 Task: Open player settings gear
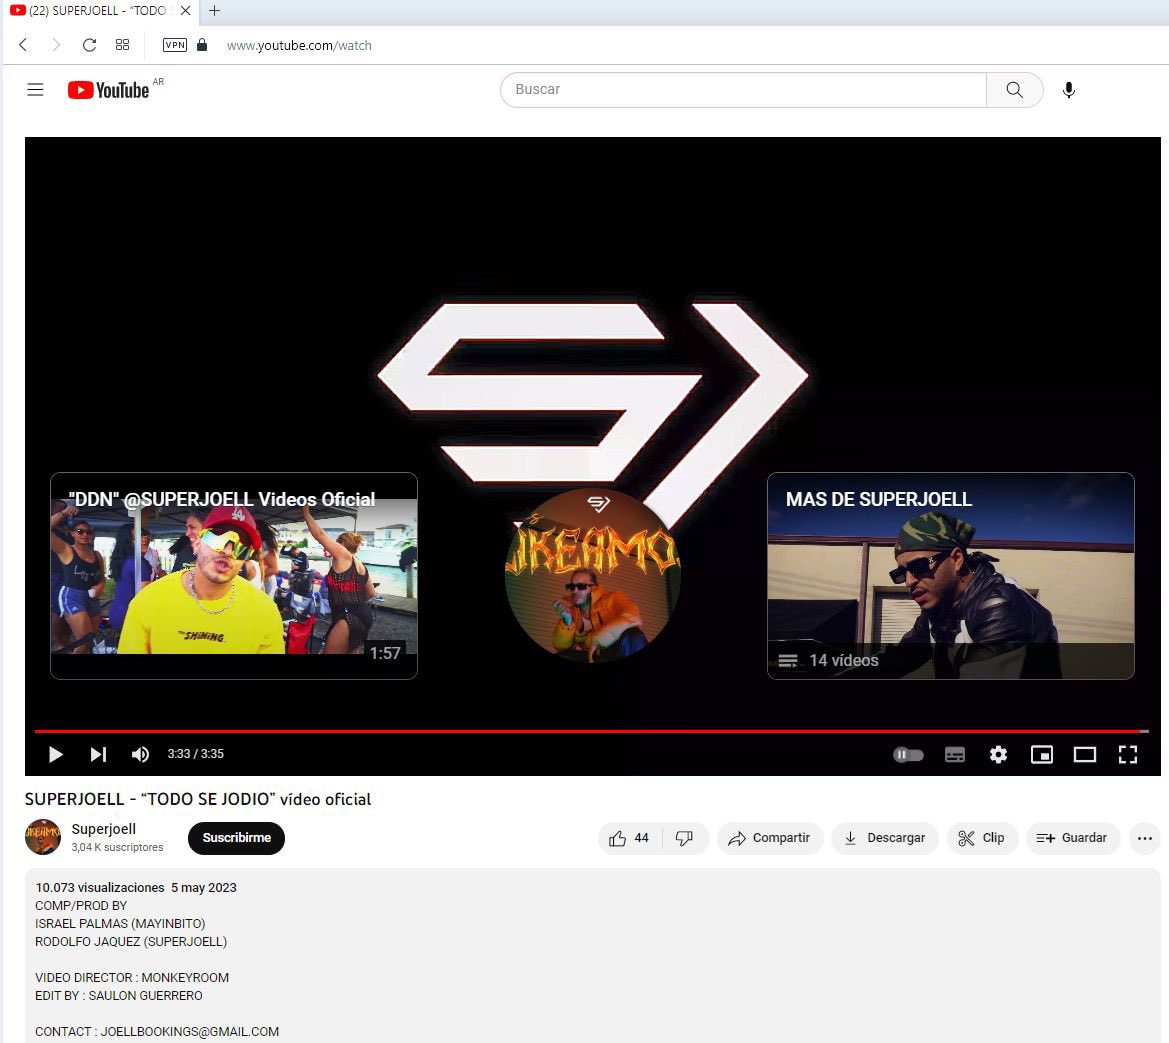tap(998, 754)
